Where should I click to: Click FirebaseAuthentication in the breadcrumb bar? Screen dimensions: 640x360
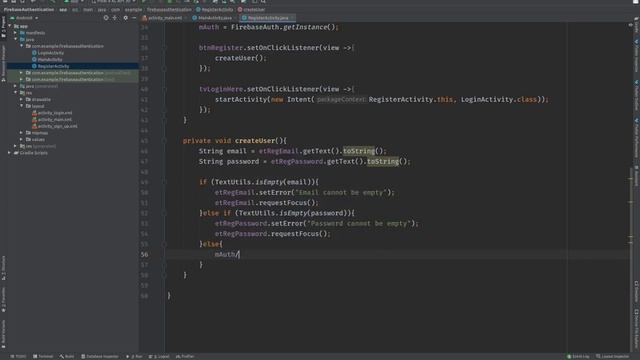[x=29, y=9]
